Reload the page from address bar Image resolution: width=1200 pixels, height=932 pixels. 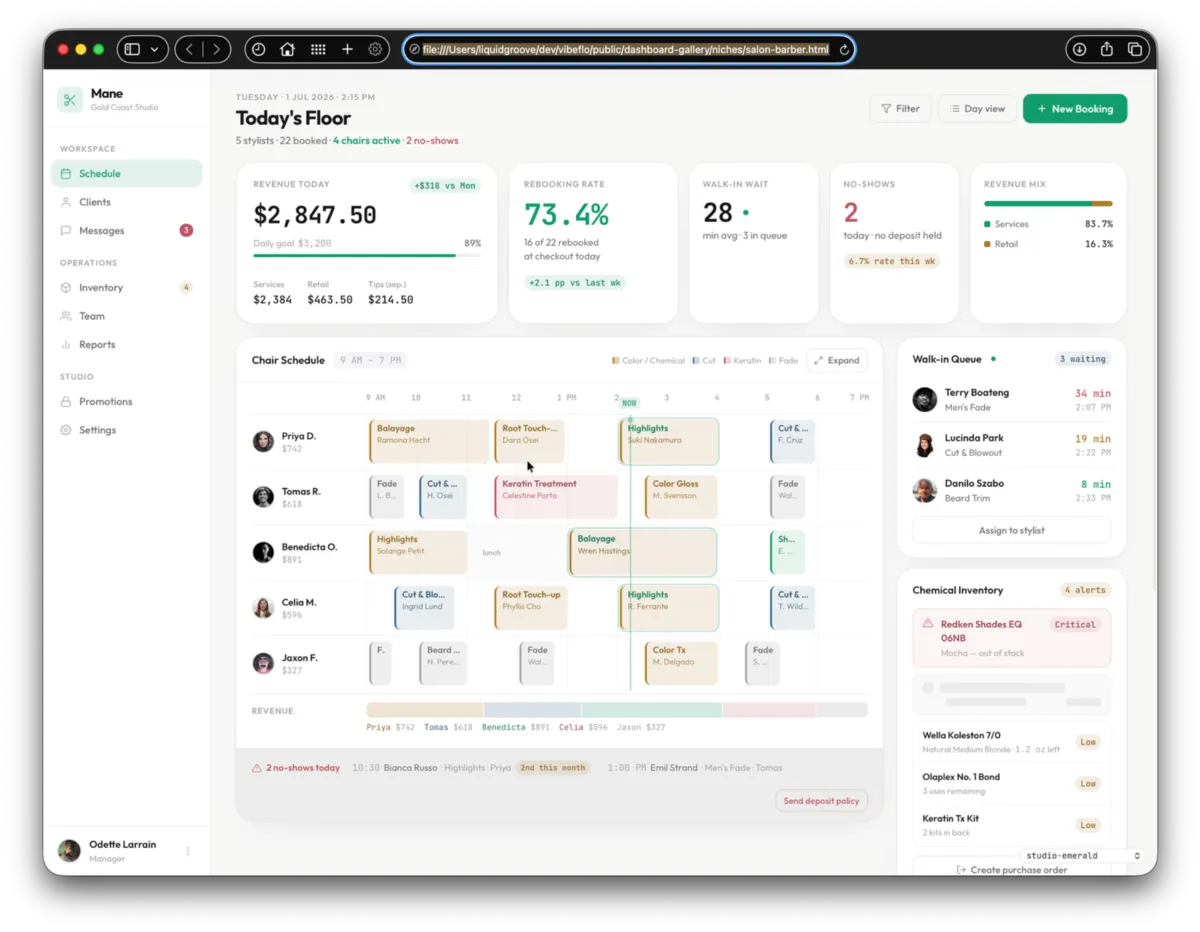point(843,49)
